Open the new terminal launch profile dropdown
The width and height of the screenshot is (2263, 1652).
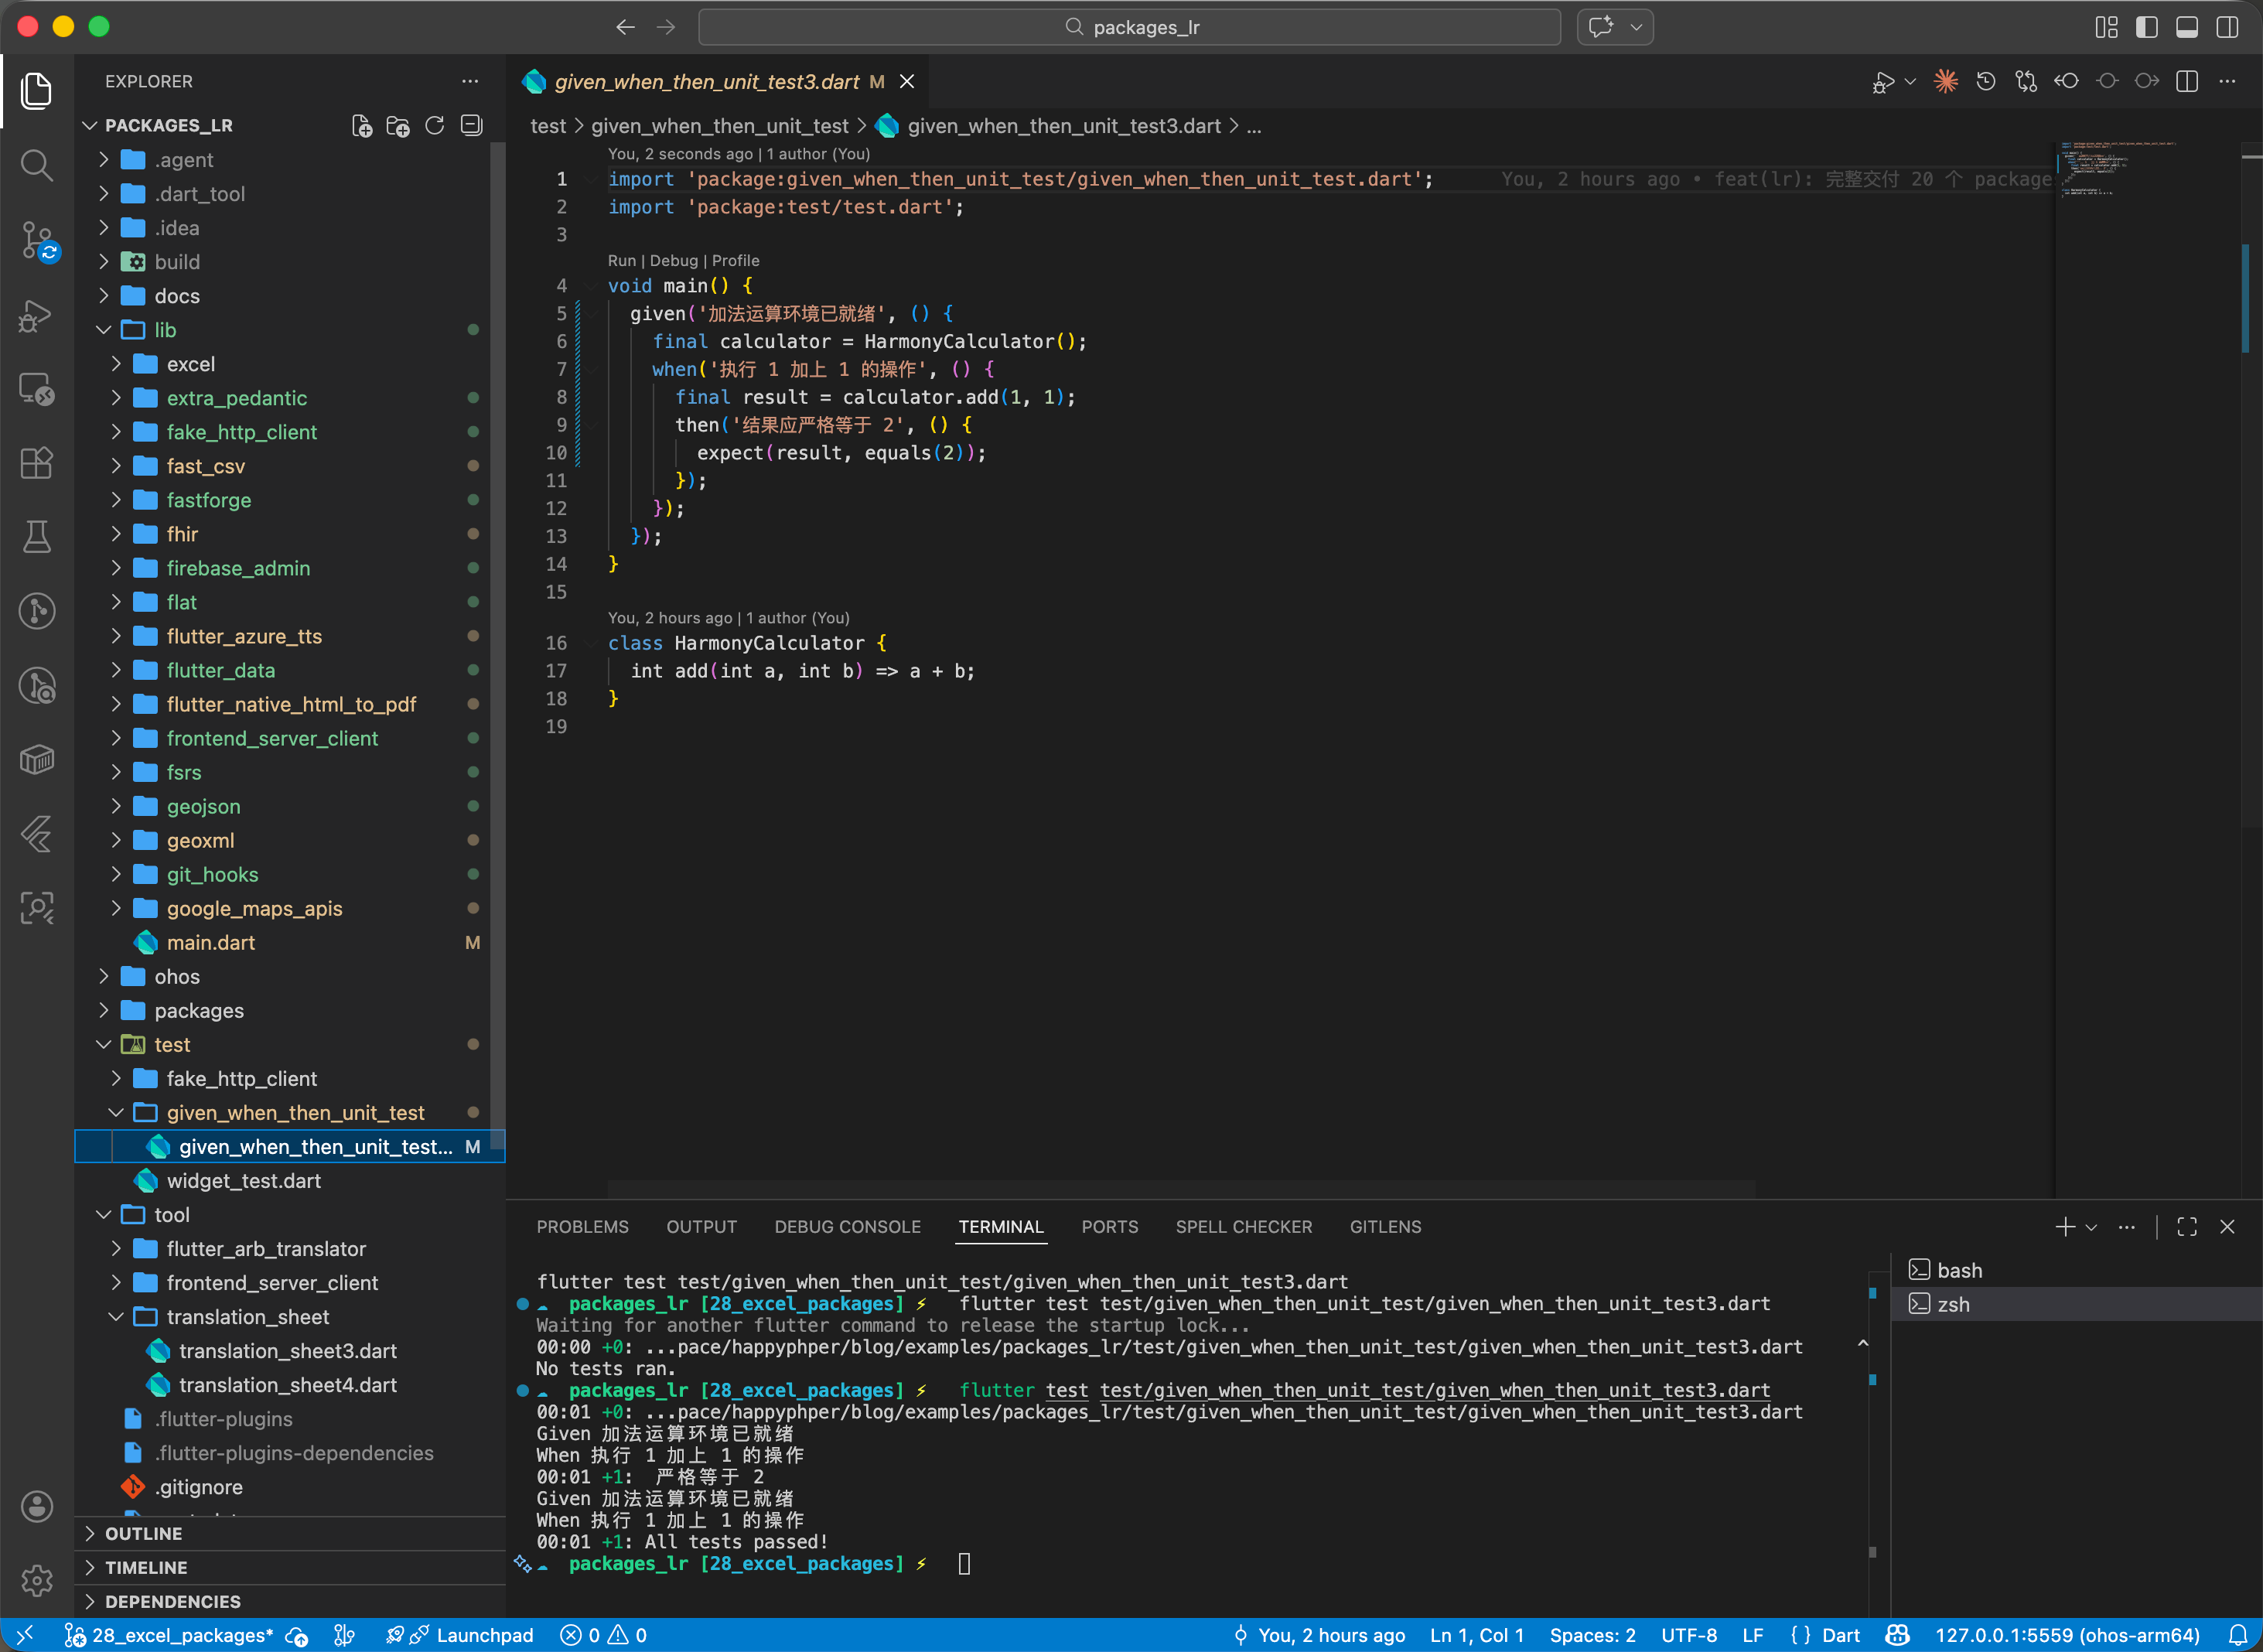click(2091, 1227)
